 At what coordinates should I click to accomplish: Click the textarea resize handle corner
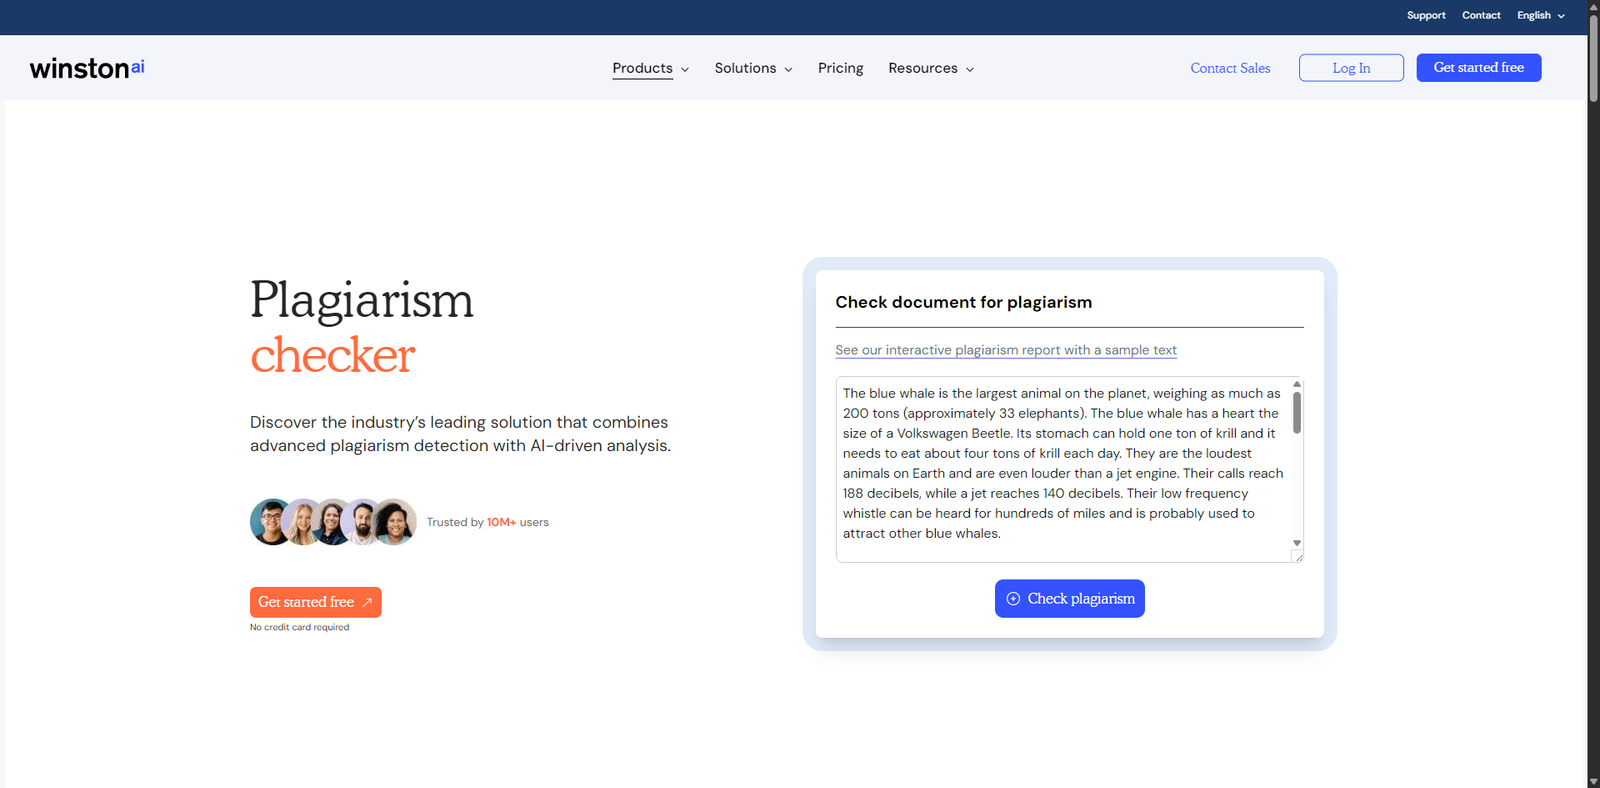coord(1298,557)
